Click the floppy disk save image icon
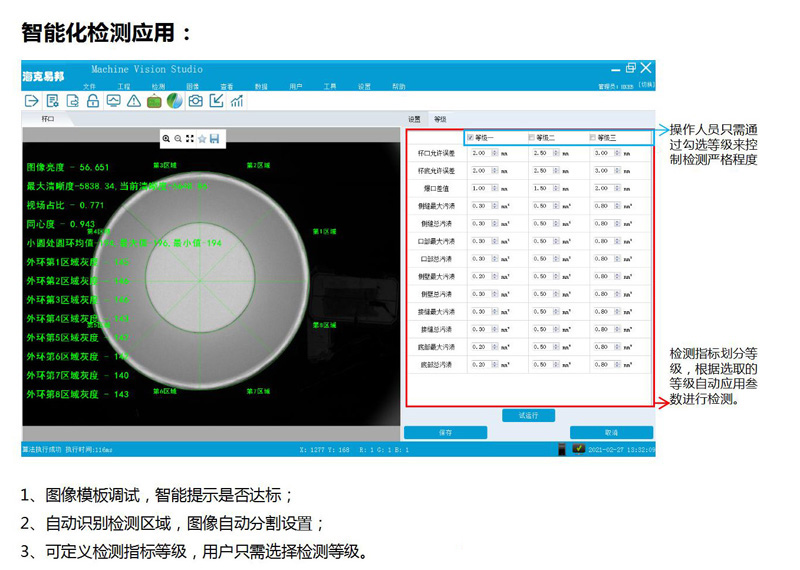Screen dimensions: 800x570 [214, 138]
